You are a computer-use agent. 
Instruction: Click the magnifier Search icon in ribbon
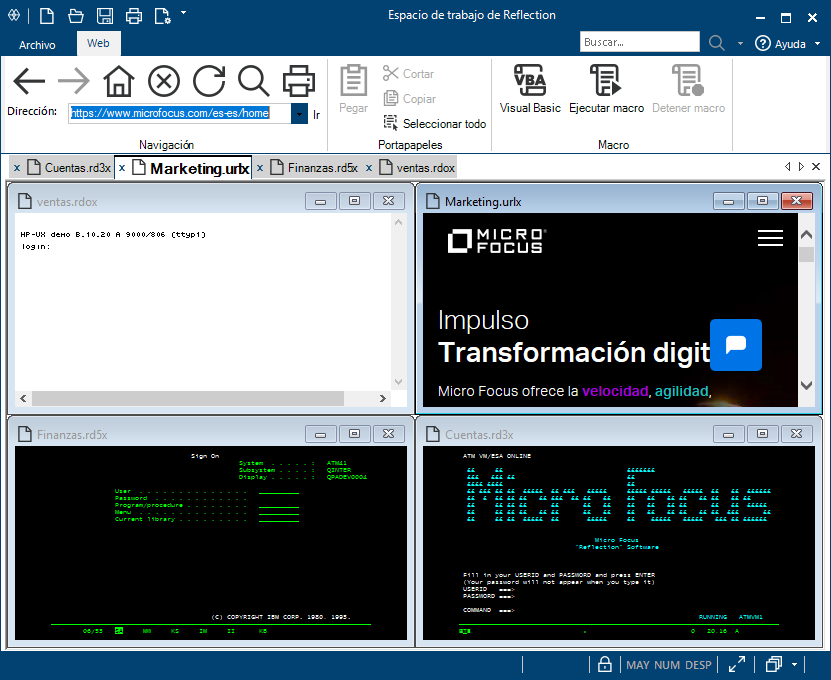pyautogui.click(x=253, y=81)
